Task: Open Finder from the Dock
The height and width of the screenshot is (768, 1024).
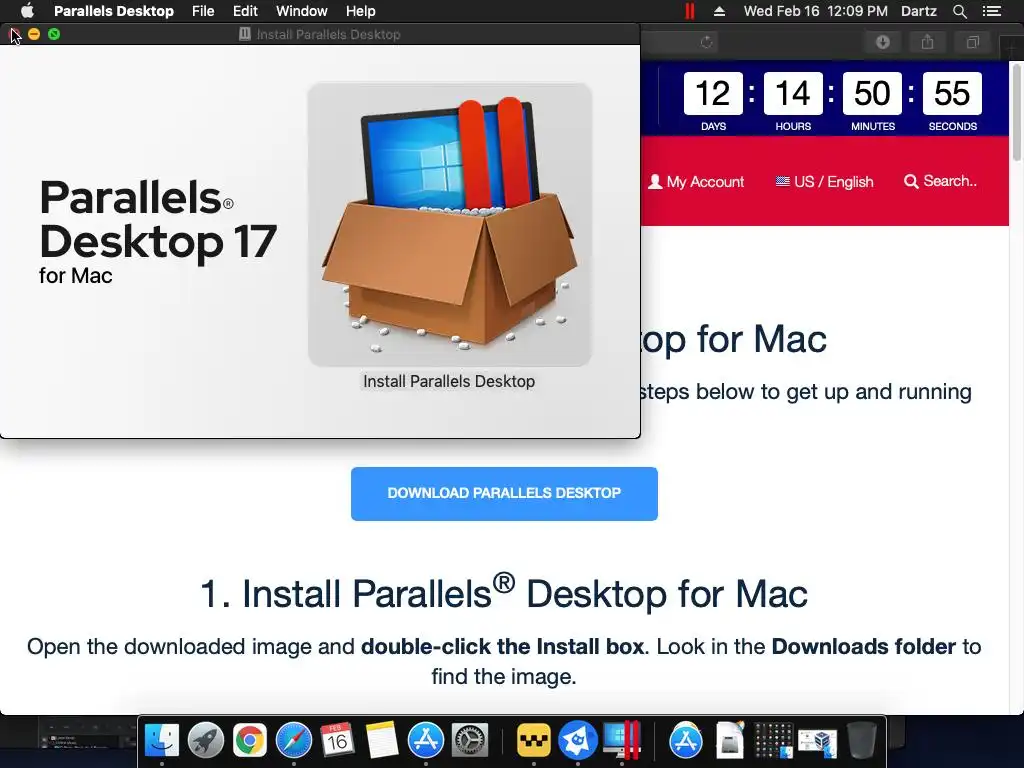Action: [161, 740]
